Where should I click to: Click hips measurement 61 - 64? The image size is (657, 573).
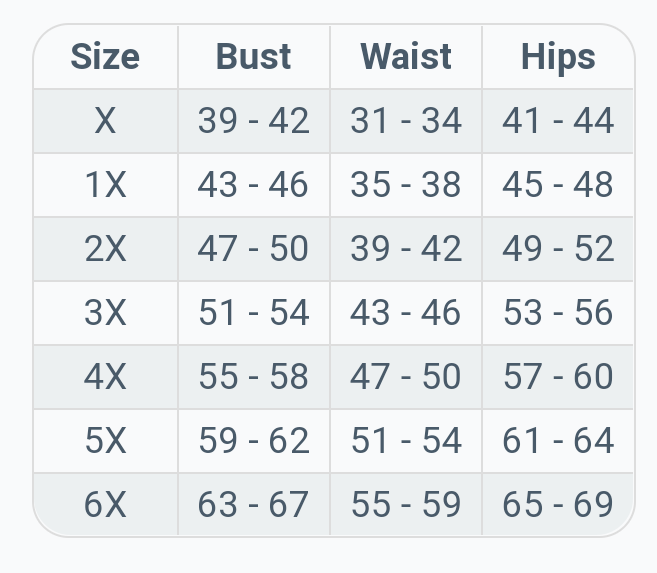point(558,441)
